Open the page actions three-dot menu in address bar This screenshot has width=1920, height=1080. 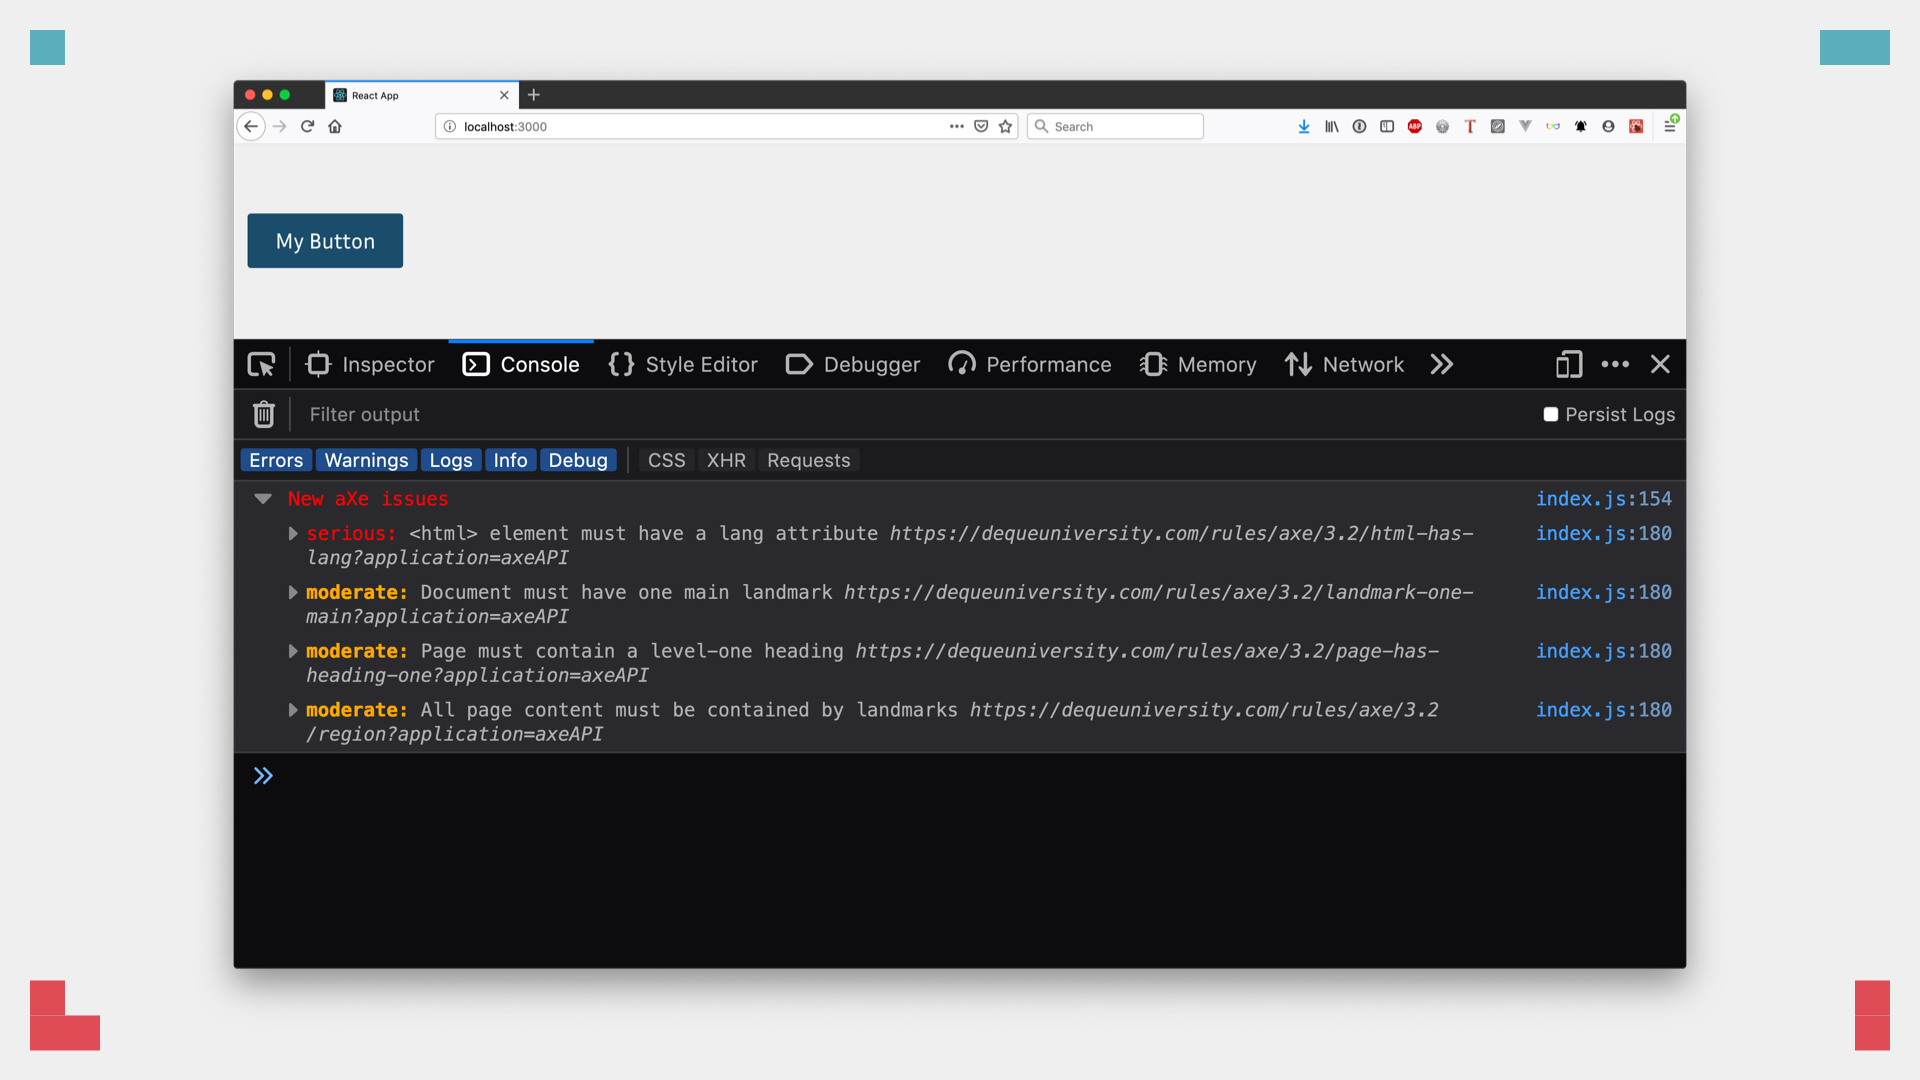tap(957, 126)
